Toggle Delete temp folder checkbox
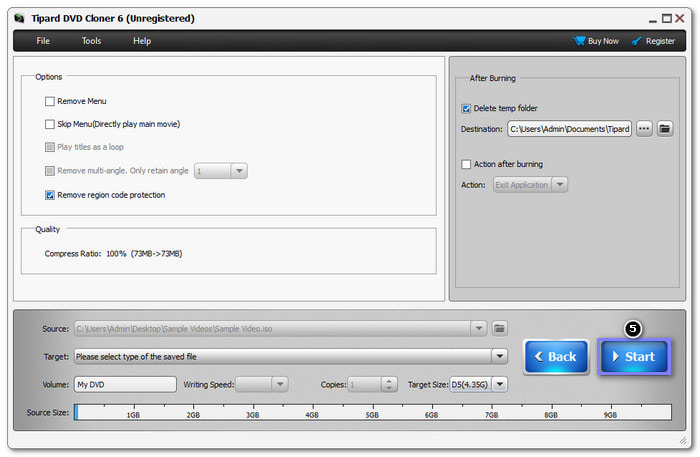The image size is (700, 457). tap(466, 109)
